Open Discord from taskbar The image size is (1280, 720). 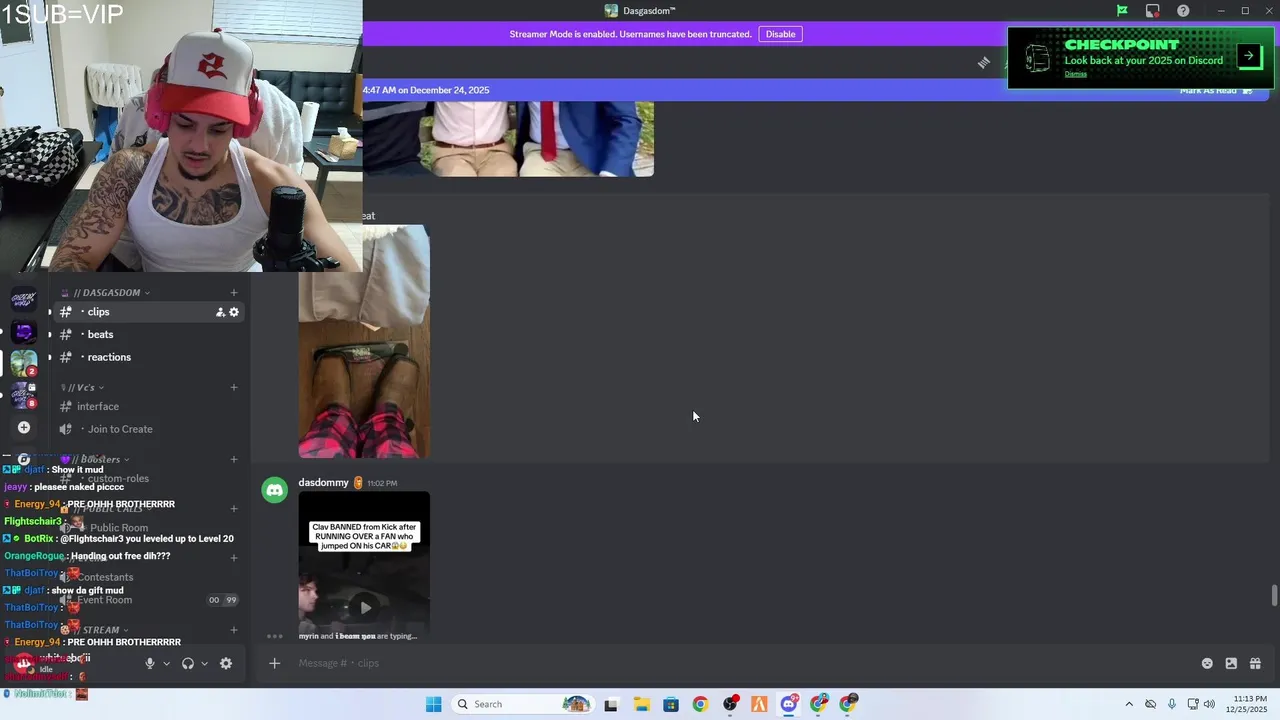pyautogui.click(x=789, y=704)
